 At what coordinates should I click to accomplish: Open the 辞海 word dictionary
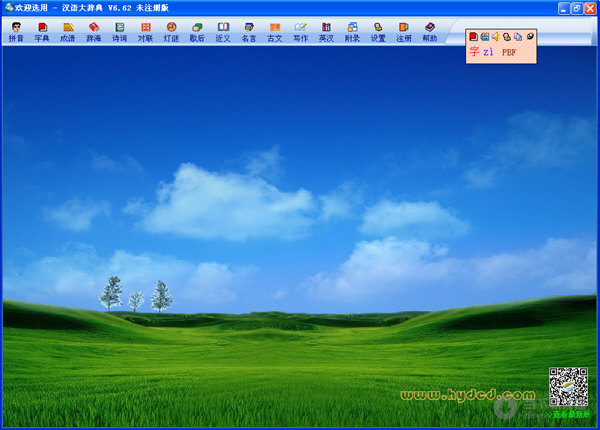click(94, 32)
